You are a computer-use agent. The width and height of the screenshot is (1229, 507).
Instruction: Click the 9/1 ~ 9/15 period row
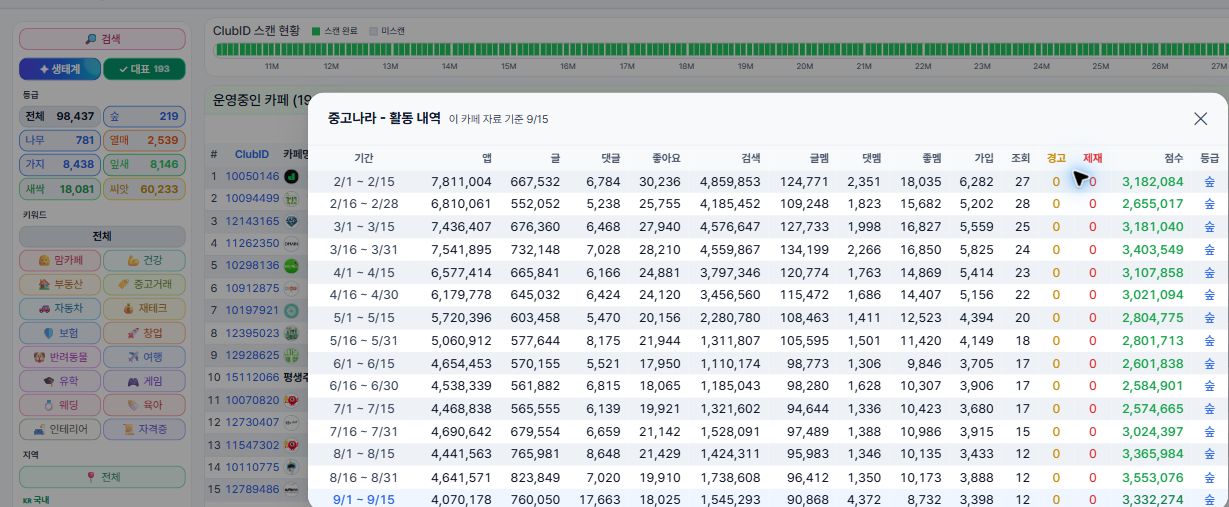pos(768,499)
